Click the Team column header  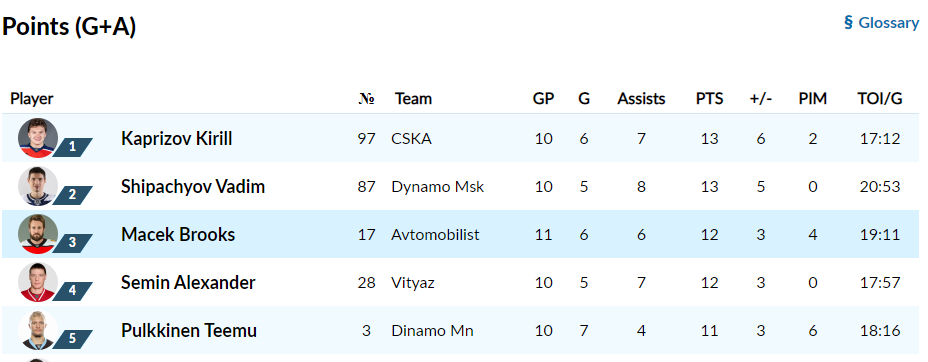(x=413, y=98)
